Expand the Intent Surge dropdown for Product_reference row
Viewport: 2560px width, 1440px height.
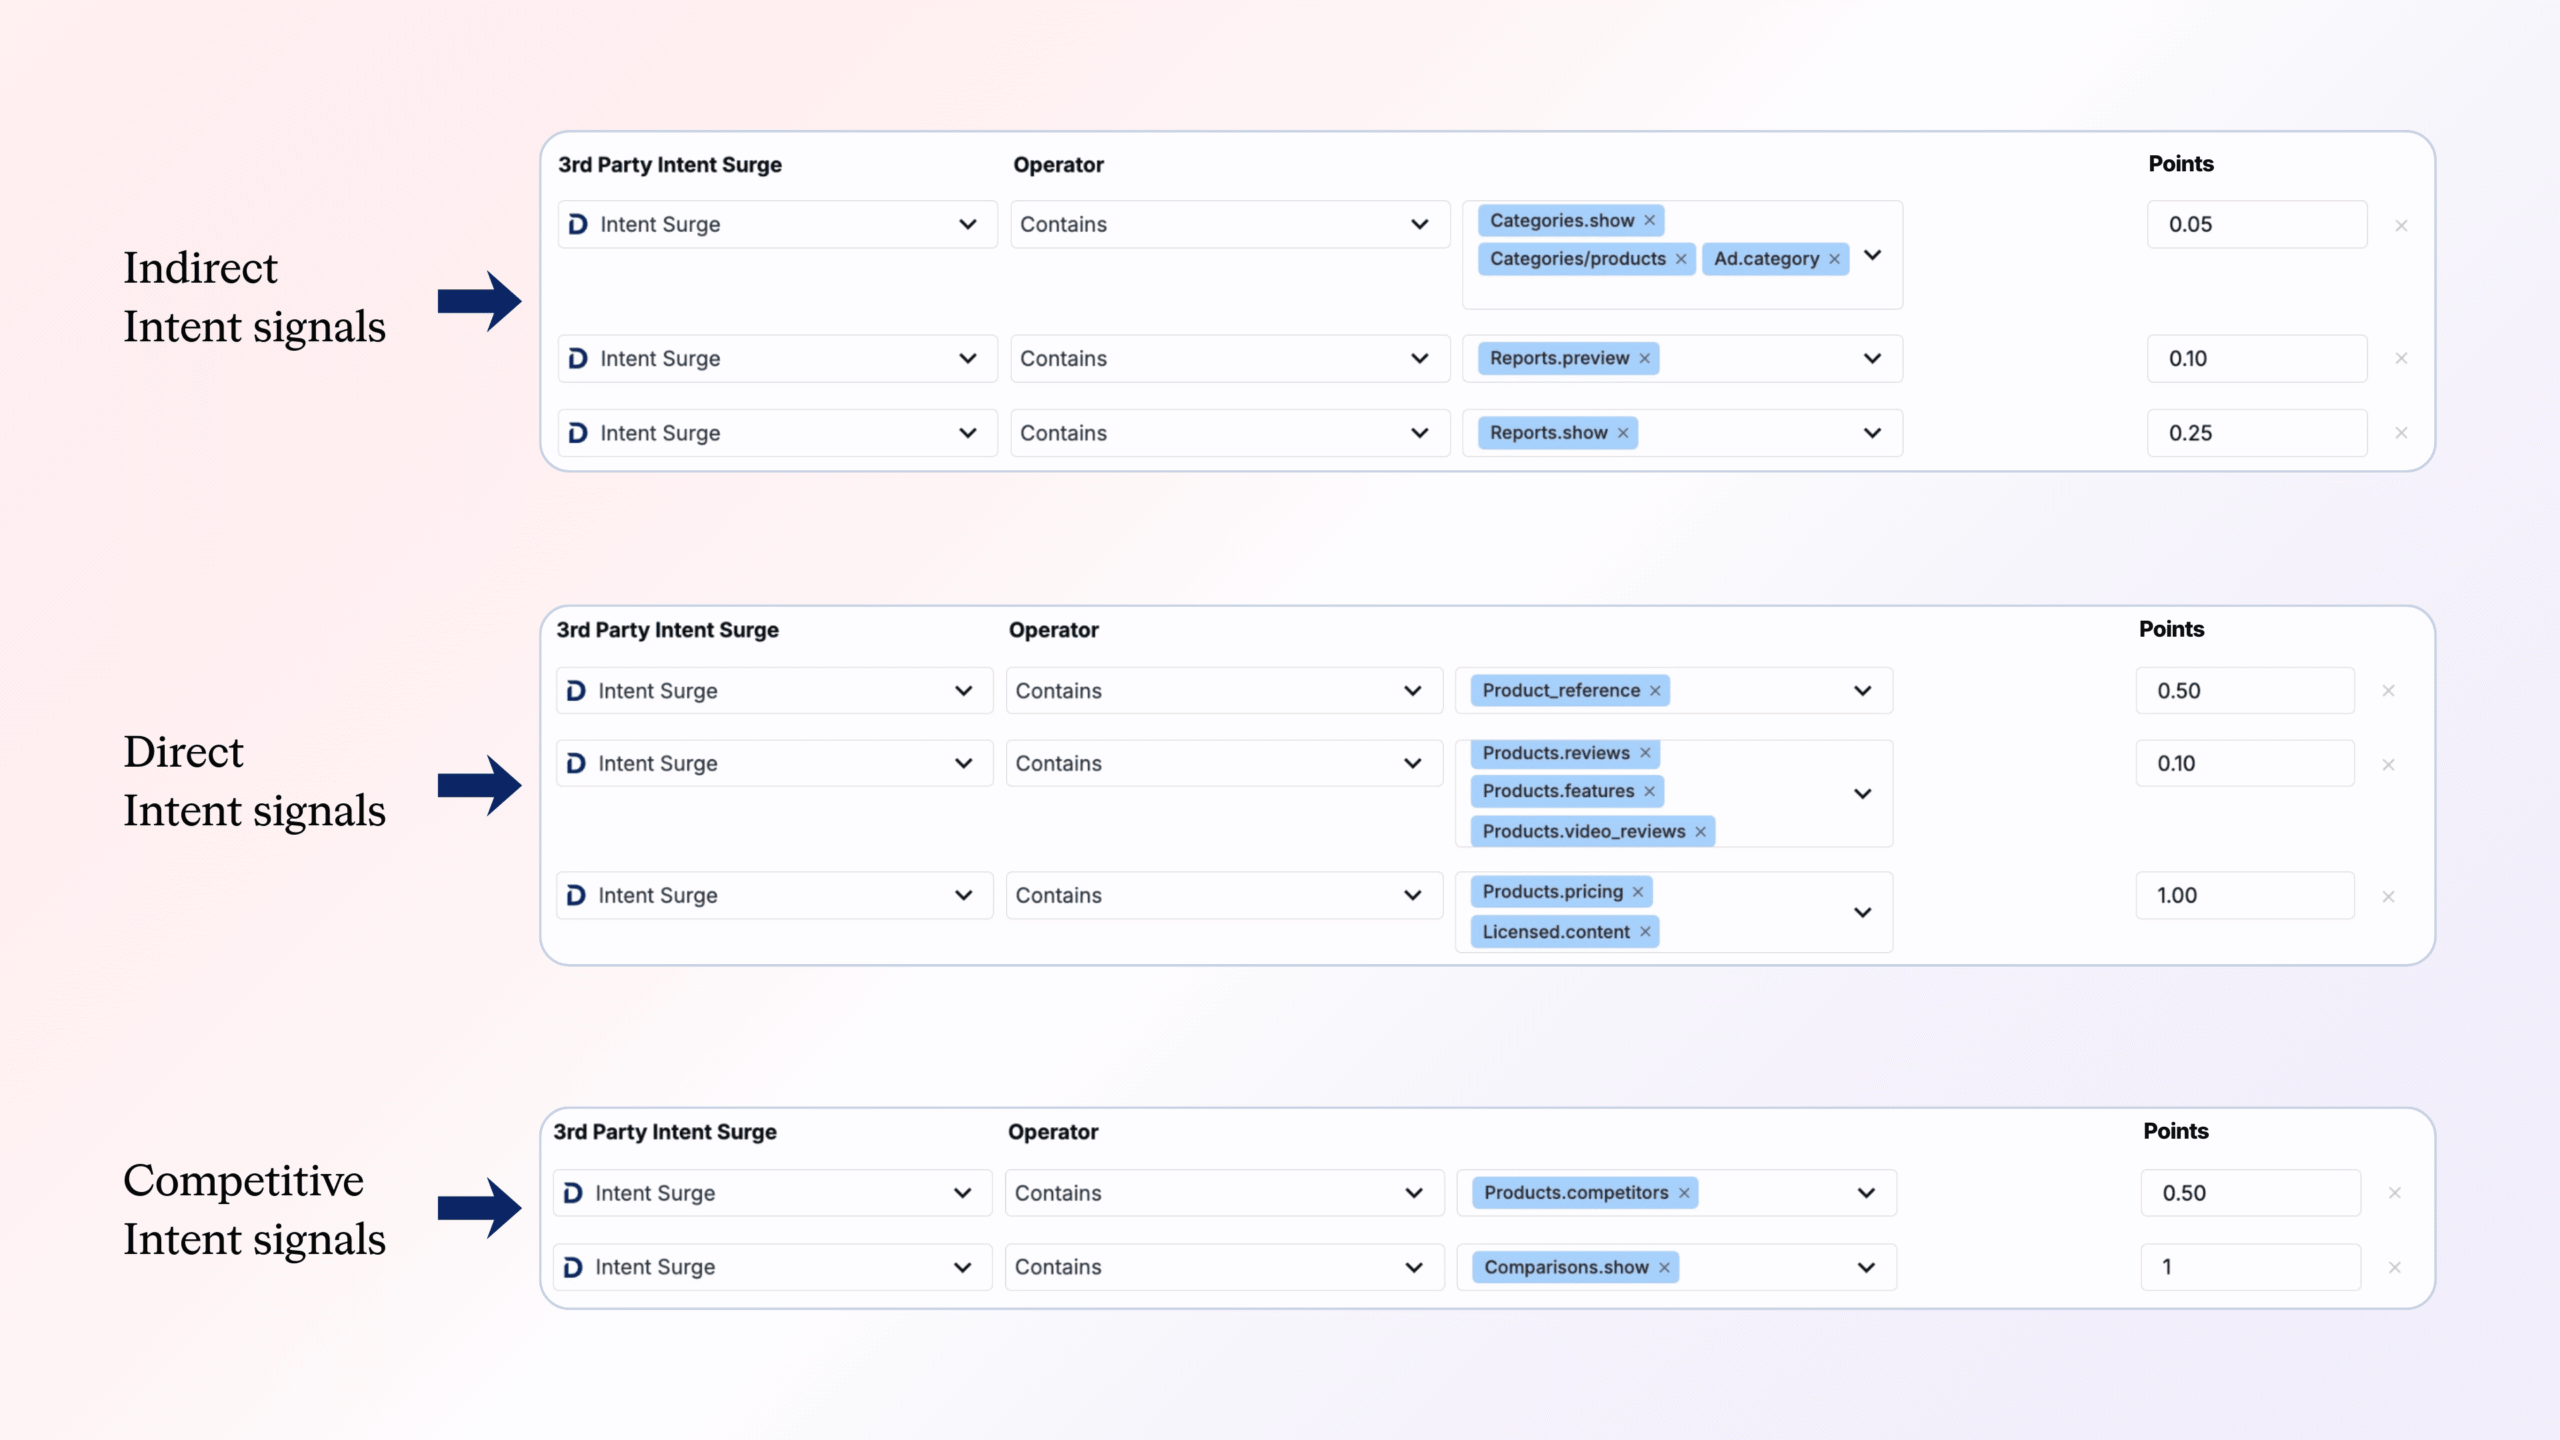[774, 691]
